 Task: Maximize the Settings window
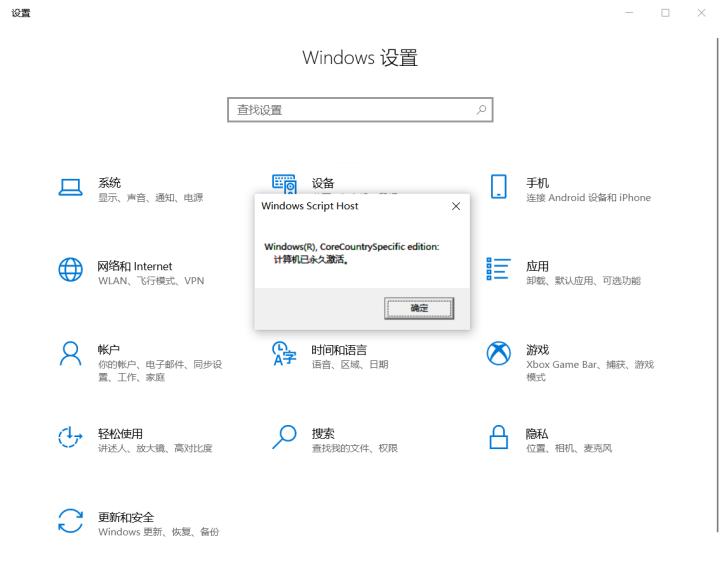[665, 12]
